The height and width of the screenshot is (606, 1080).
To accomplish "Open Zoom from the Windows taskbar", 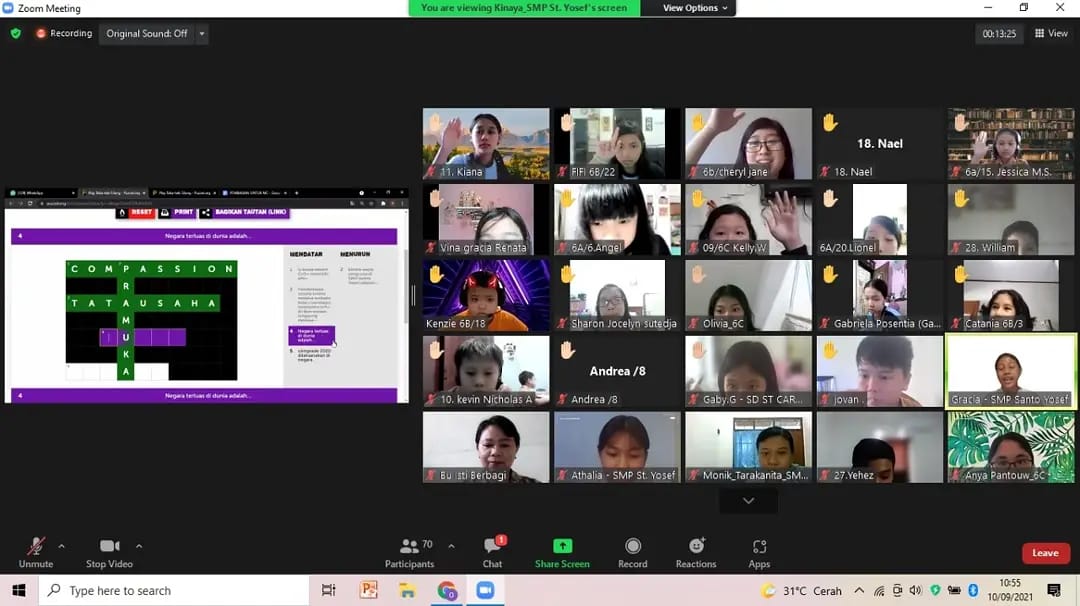I will 485,590.
